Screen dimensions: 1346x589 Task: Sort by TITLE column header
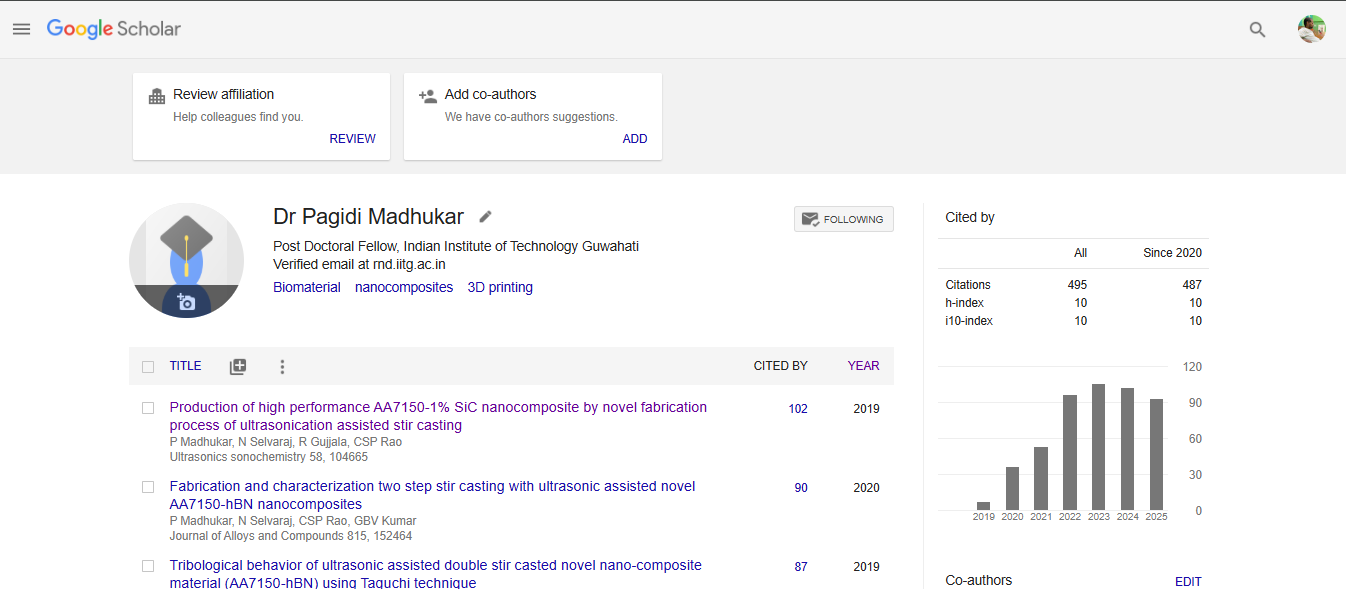[185, 366]
